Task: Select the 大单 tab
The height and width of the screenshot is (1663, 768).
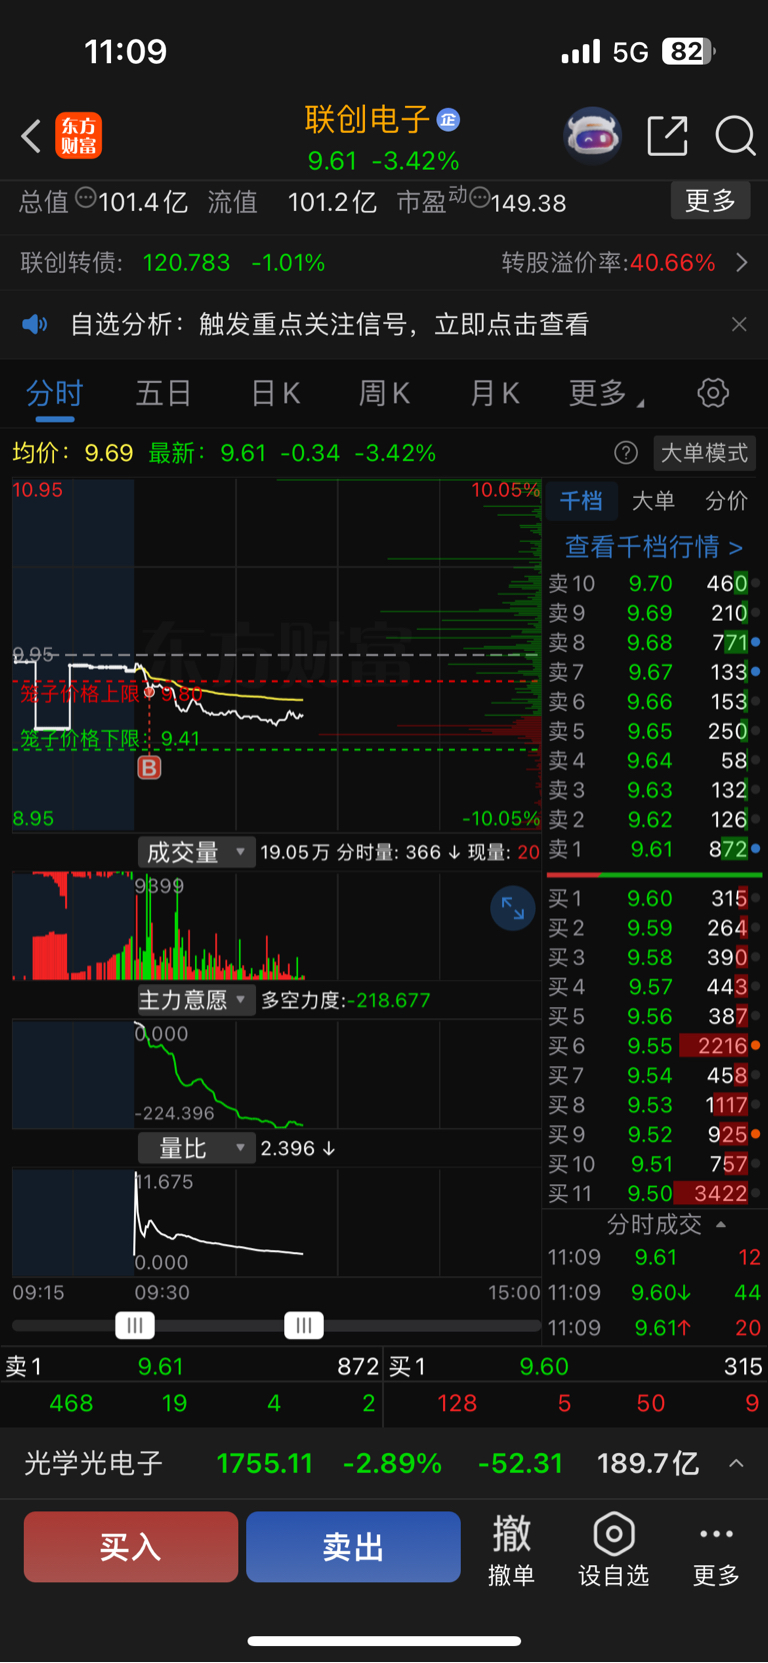Action: click(x=653, y=501)
